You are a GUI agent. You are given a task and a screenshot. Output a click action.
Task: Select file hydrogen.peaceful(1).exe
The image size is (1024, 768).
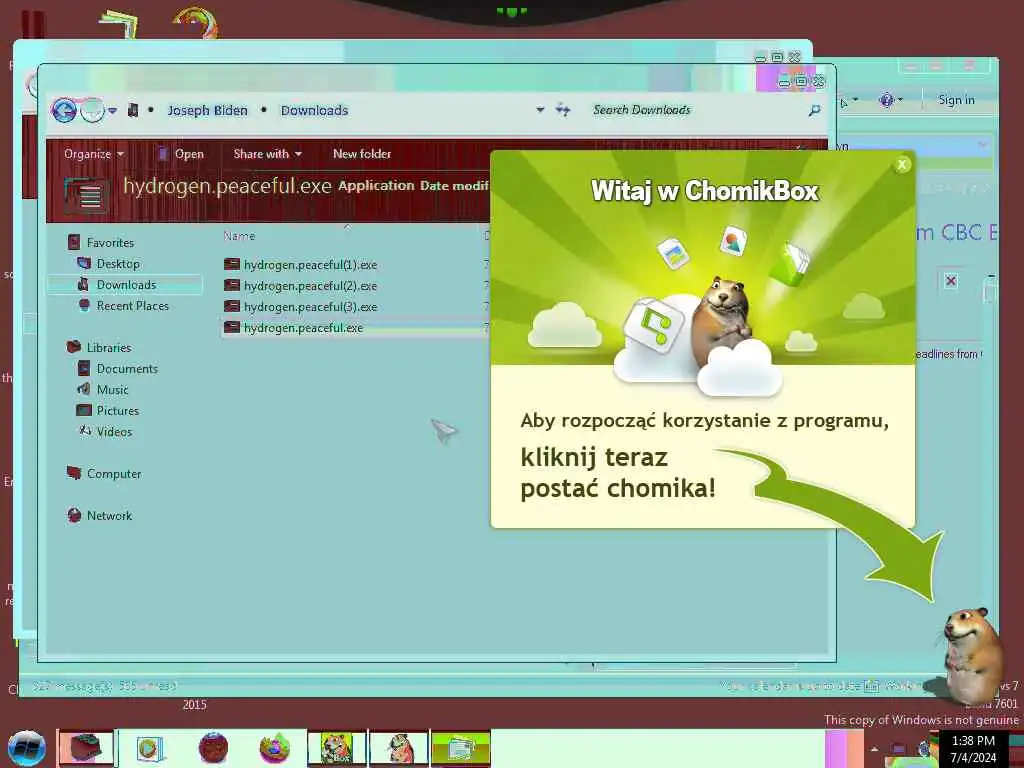(x=300, y=264)
